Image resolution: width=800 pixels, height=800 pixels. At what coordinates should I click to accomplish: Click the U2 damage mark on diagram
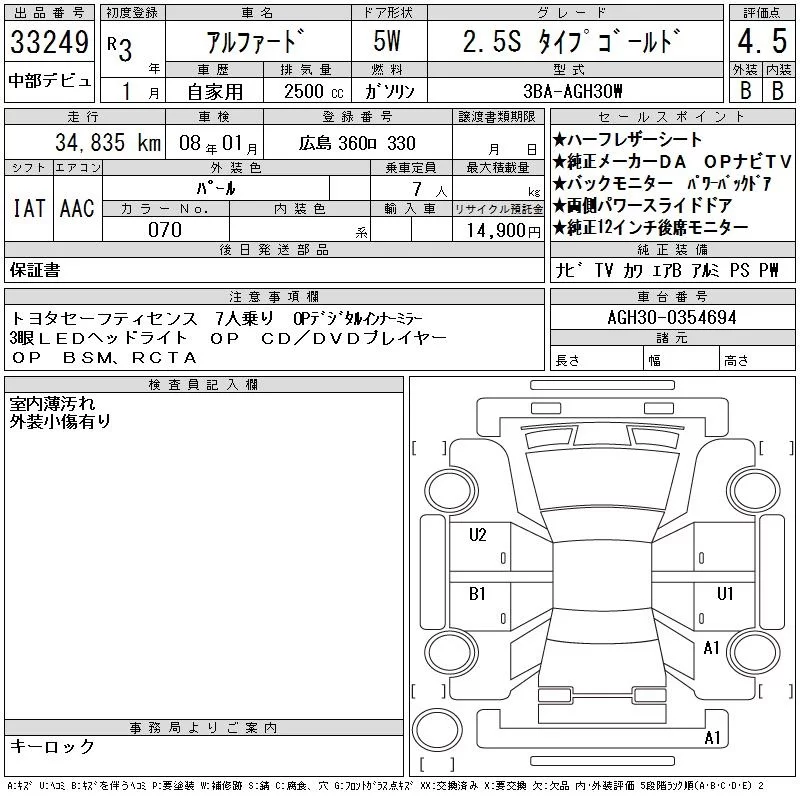(478, 535)
